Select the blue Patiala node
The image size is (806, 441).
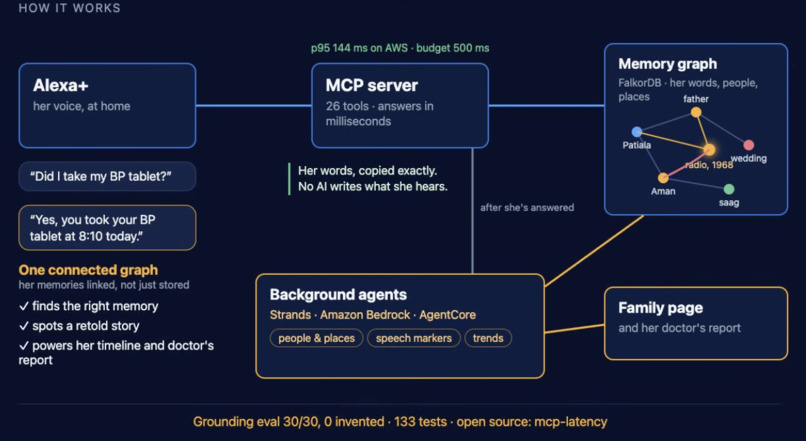point(637,132)
